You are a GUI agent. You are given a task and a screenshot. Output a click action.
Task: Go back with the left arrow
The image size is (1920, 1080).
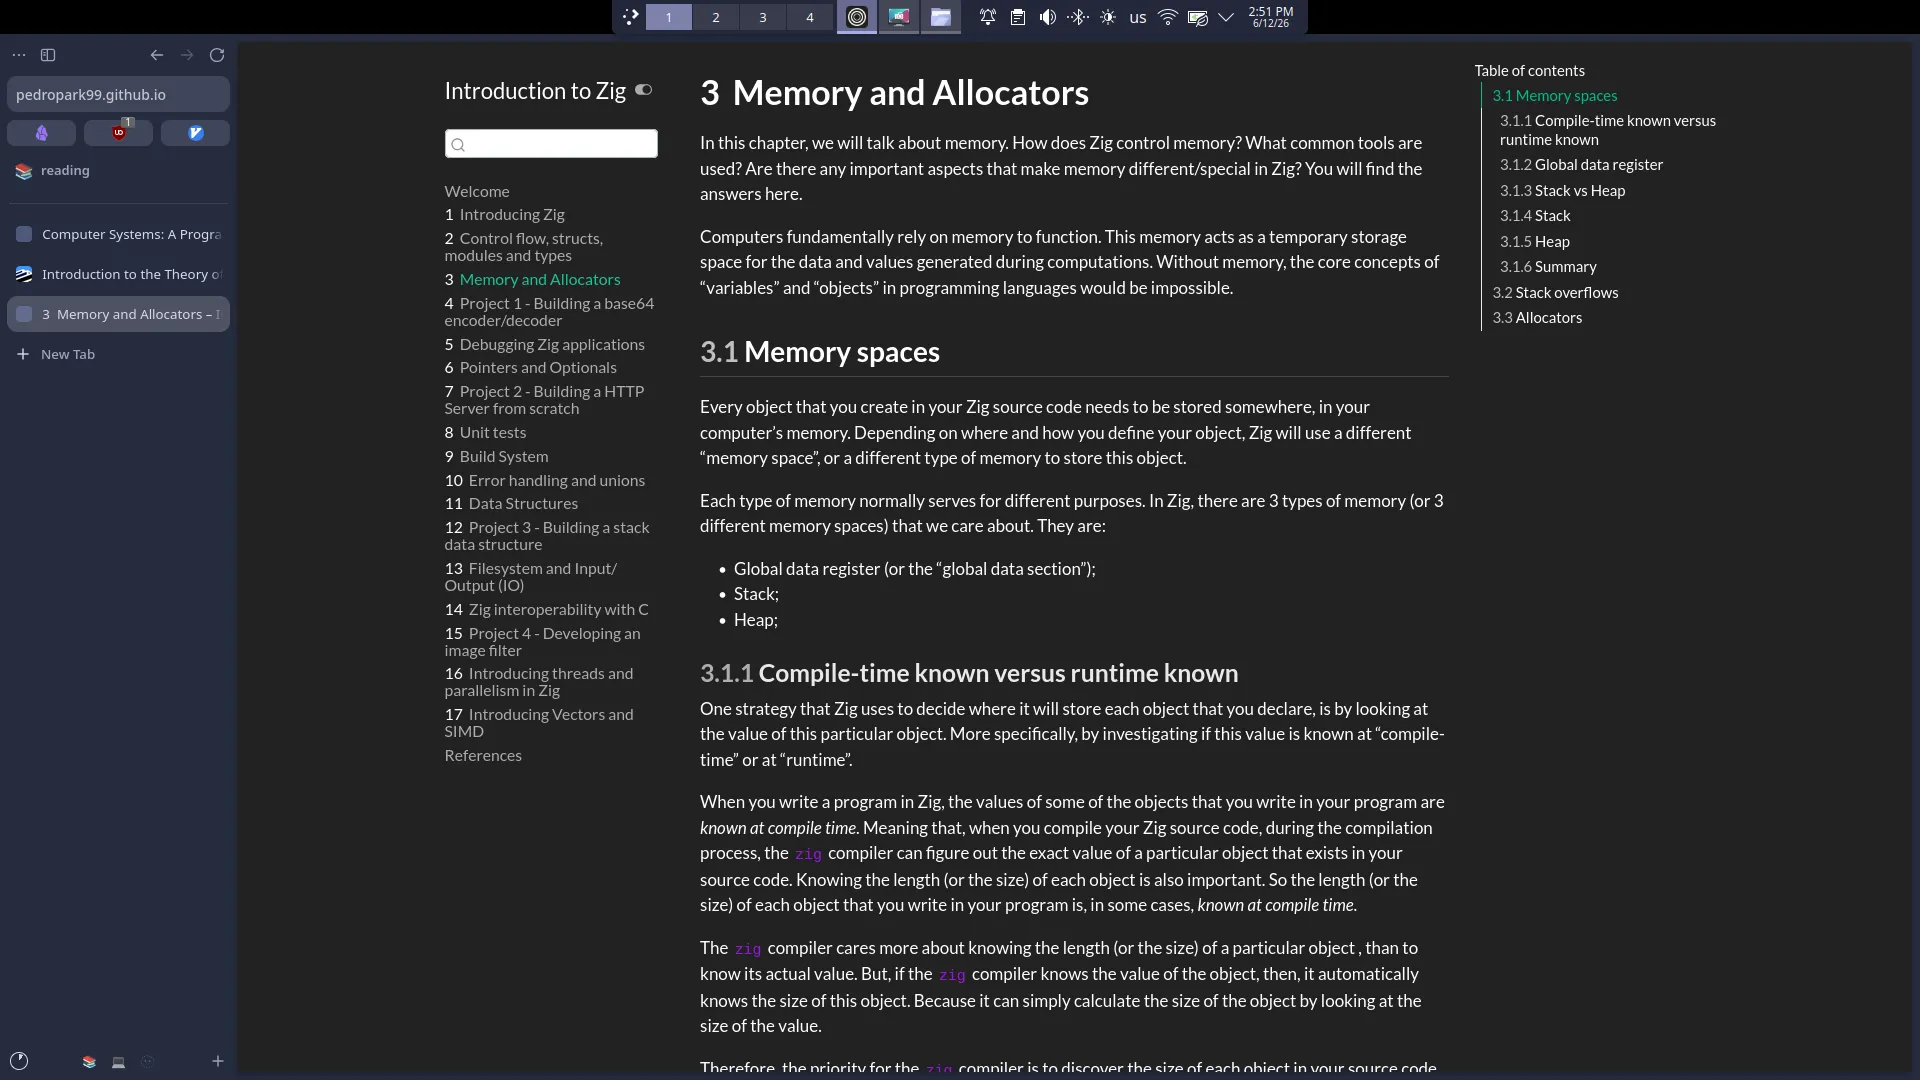click(157, 55)
